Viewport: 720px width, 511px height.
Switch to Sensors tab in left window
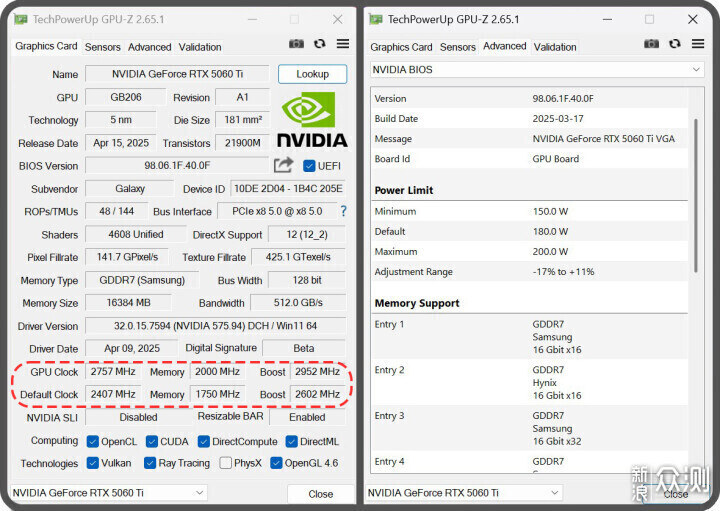102,47
